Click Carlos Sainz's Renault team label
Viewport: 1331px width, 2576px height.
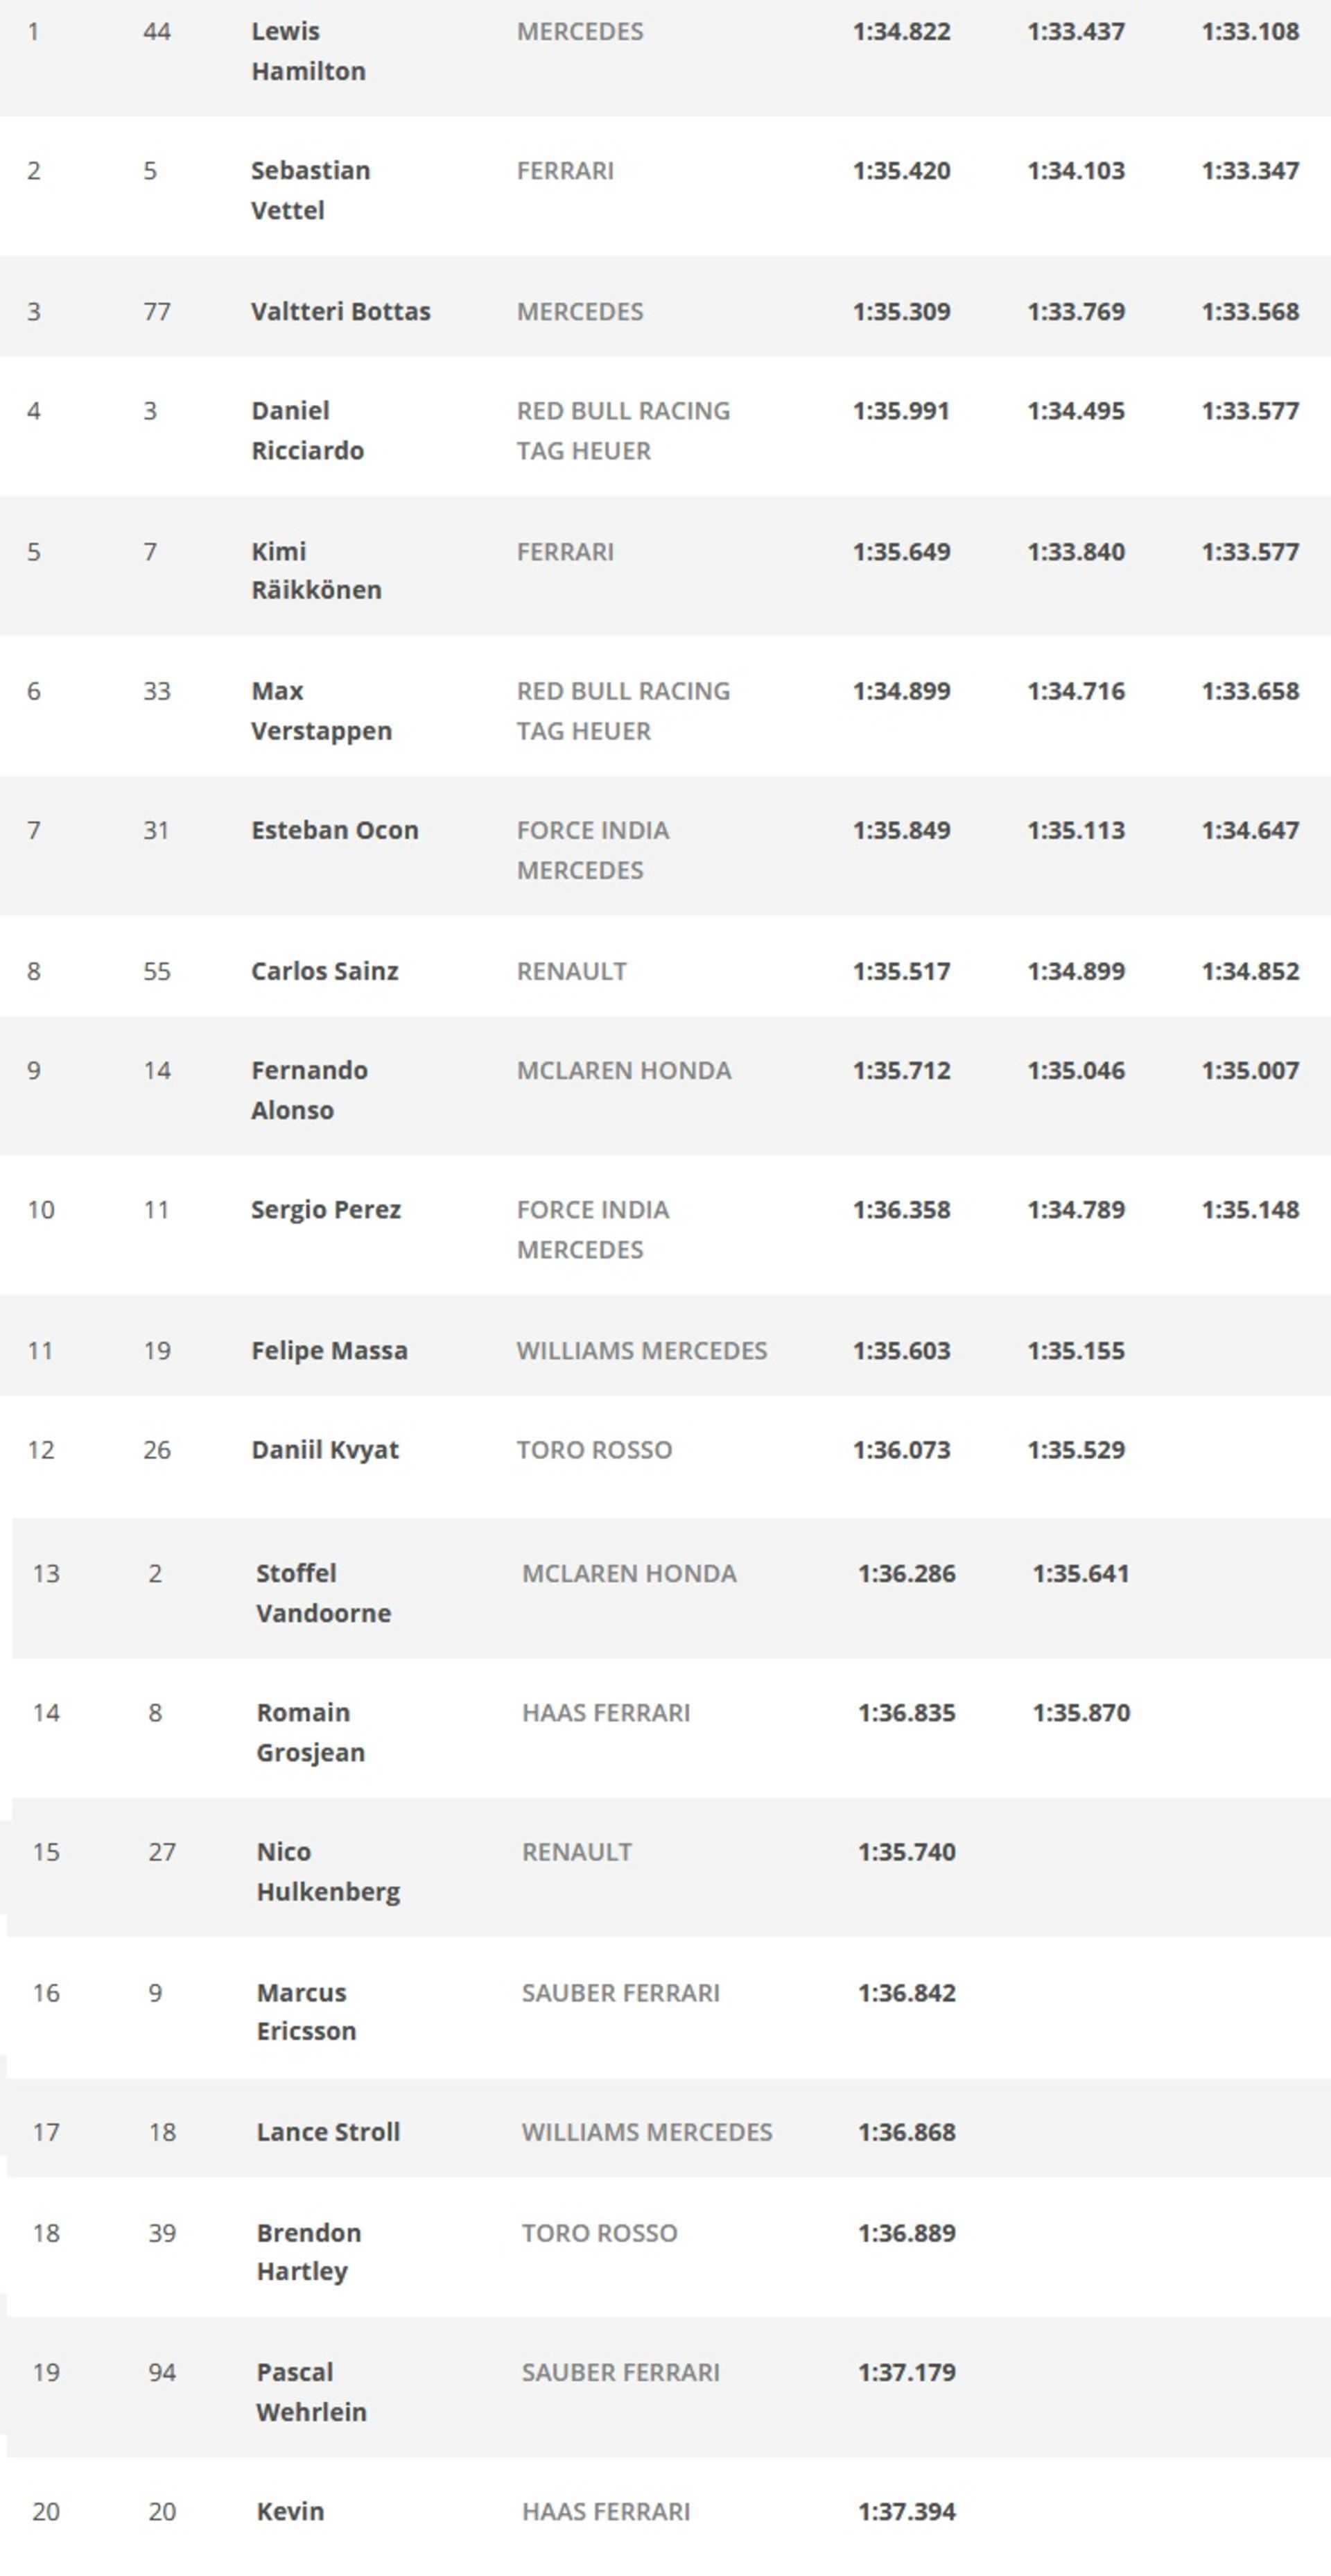point(572,971)
